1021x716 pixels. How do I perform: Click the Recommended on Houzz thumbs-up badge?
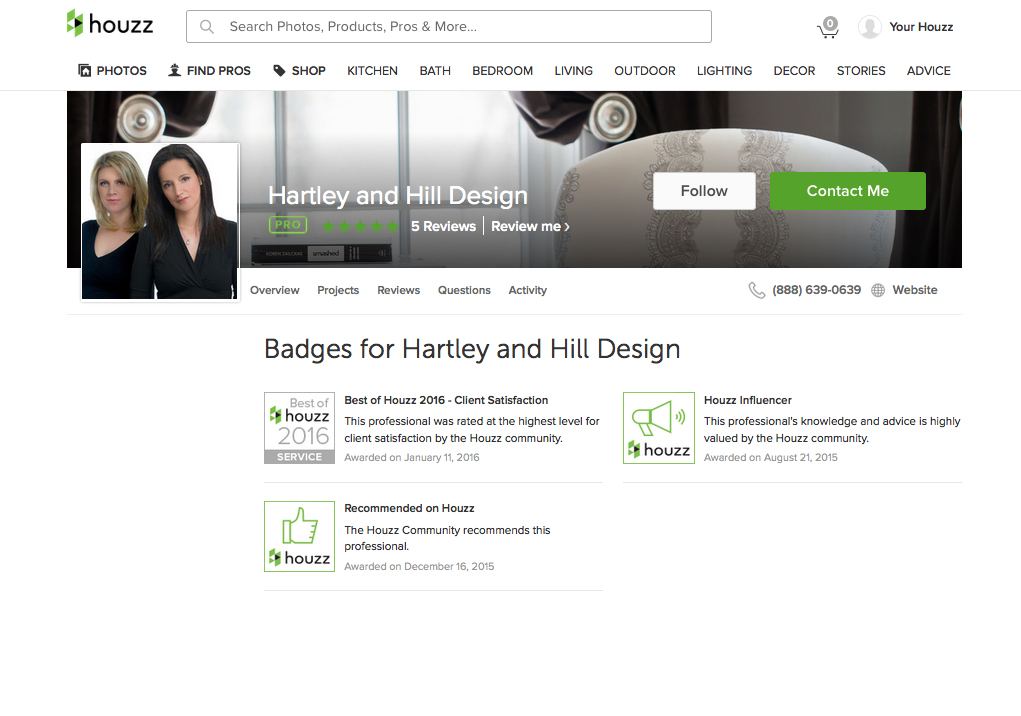coord(299,537)
